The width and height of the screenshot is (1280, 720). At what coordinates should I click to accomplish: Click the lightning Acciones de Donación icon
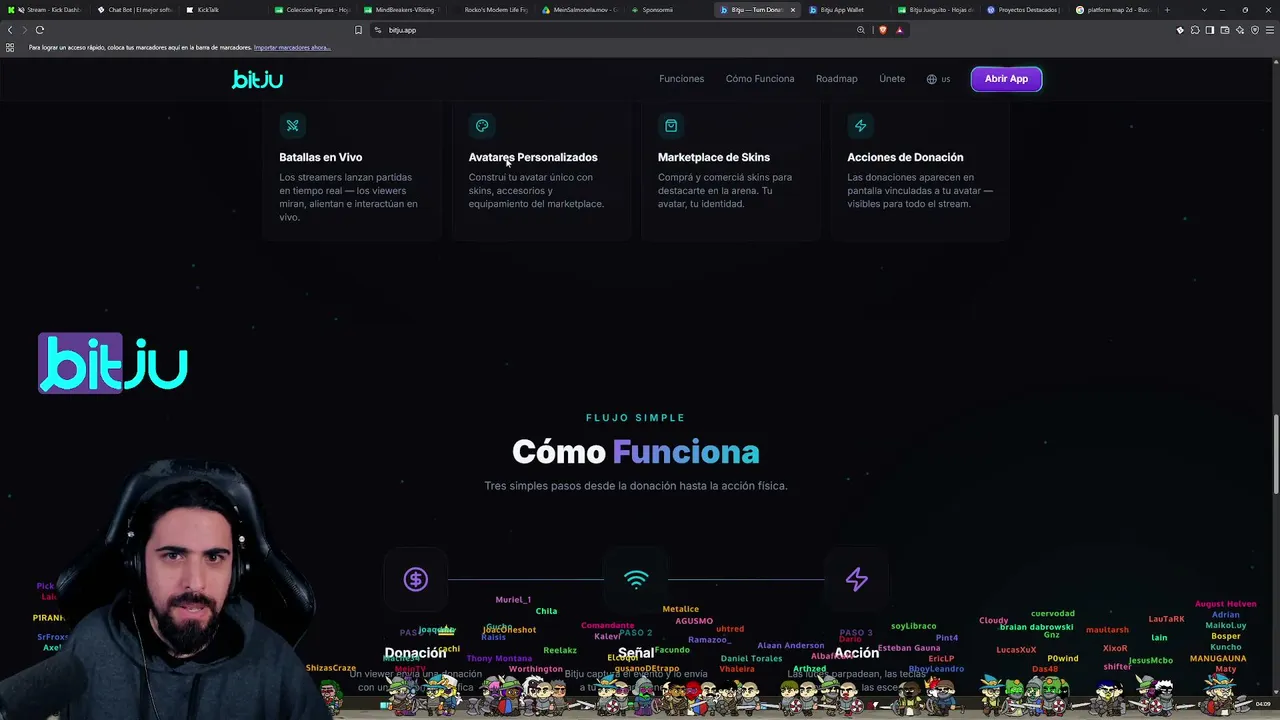[860, 126]
